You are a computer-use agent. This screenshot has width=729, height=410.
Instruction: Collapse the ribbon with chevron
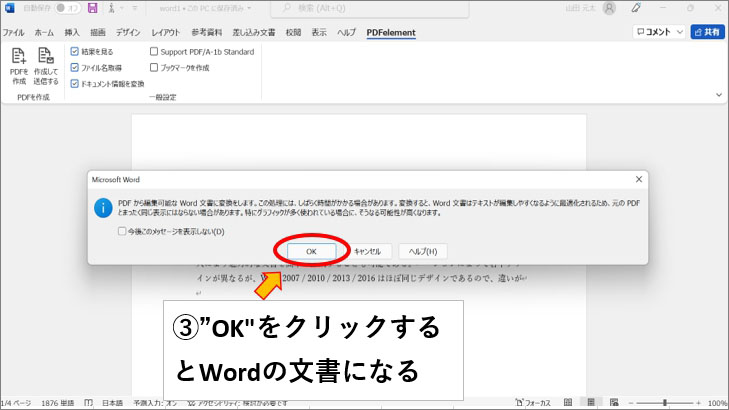(x=719, y=95)
